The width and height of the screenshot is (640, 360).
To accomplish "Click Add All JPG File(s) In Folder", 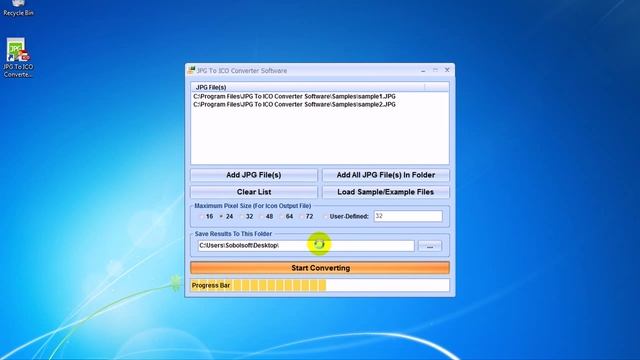I will (386, 175).
